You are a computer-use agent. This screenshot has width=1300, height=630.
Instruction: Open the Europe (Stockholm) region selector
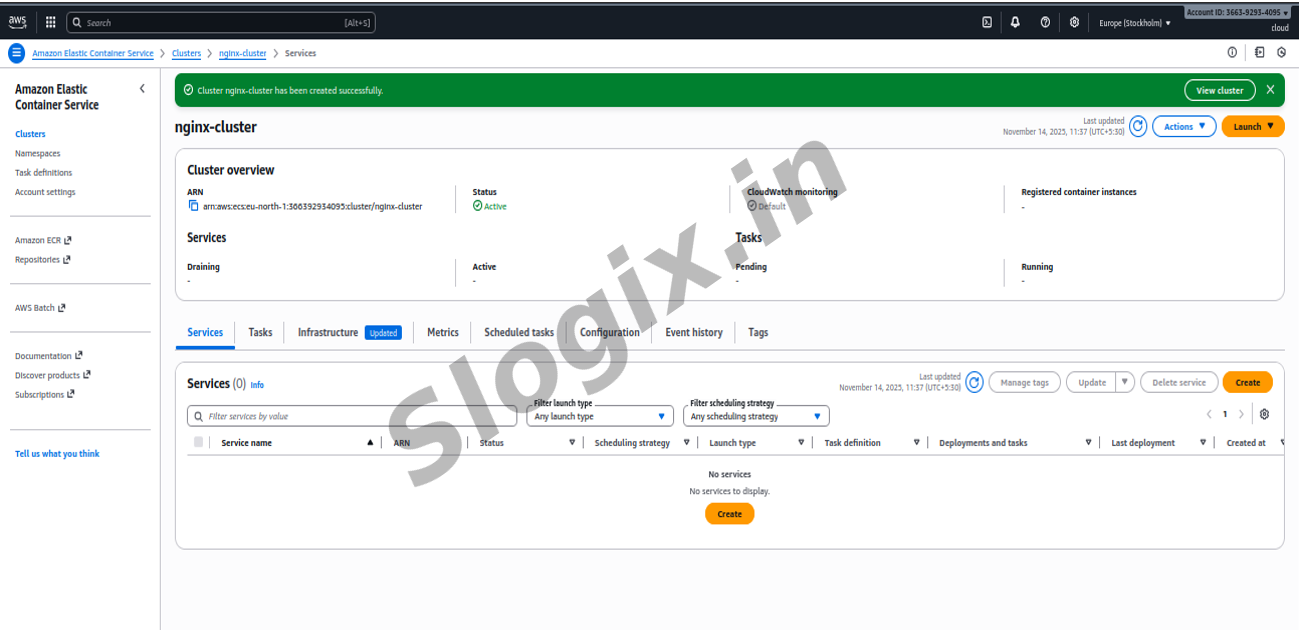(1134, 22)
